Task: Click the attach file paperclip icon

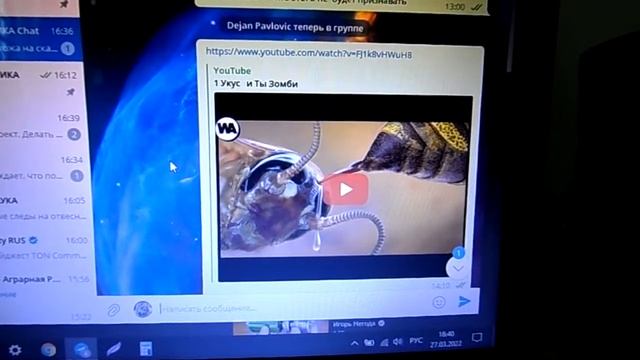Action: click(113, 311)
